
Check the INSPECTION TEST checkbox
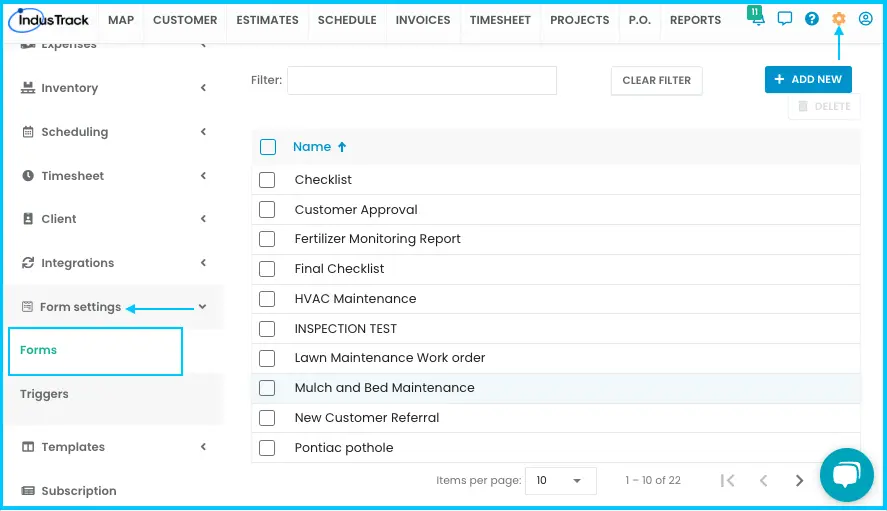267,329
